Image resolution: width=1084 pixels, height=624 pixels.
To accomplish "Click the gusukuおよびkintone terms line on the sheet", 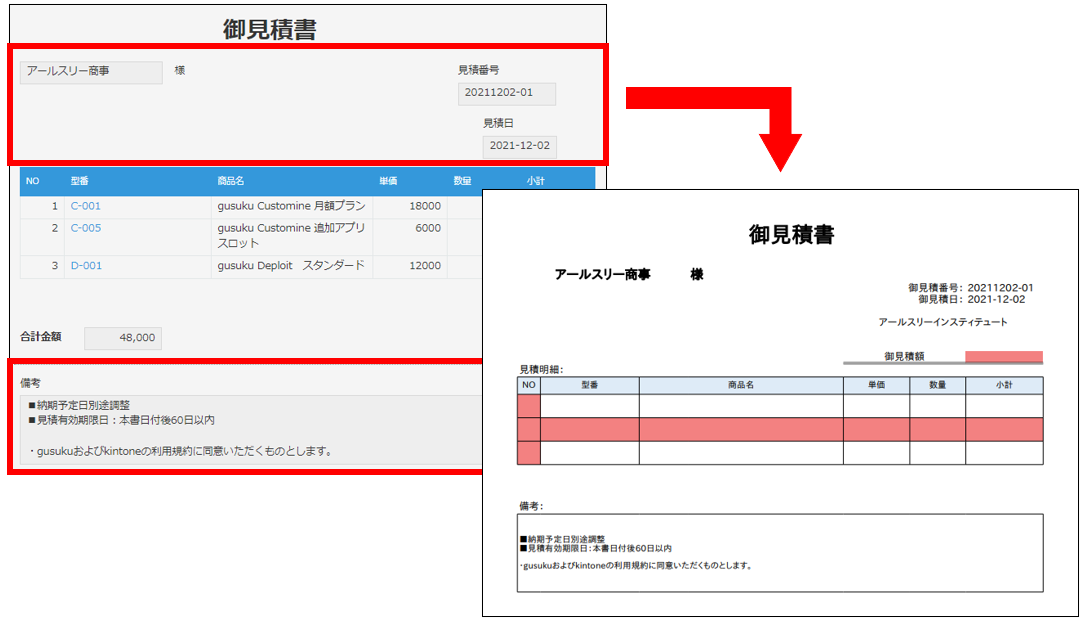I will [x=636, y=565].
